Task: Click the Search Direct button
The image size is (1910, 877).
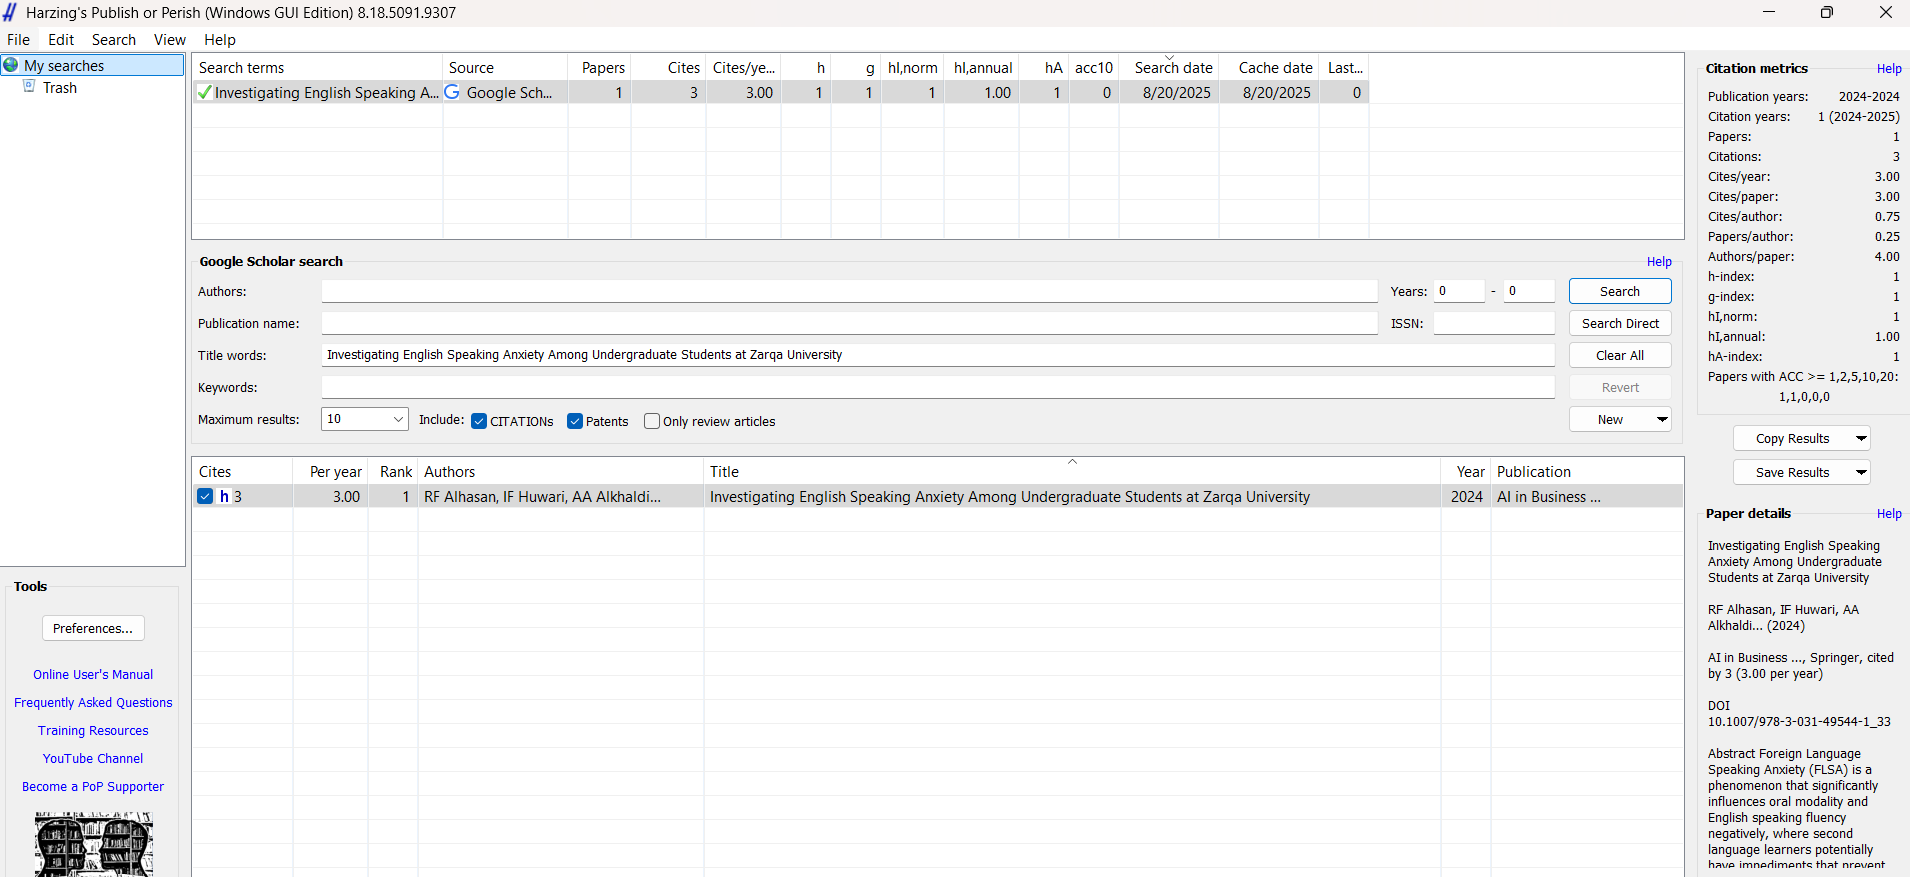Action: tap(1620, 323)
